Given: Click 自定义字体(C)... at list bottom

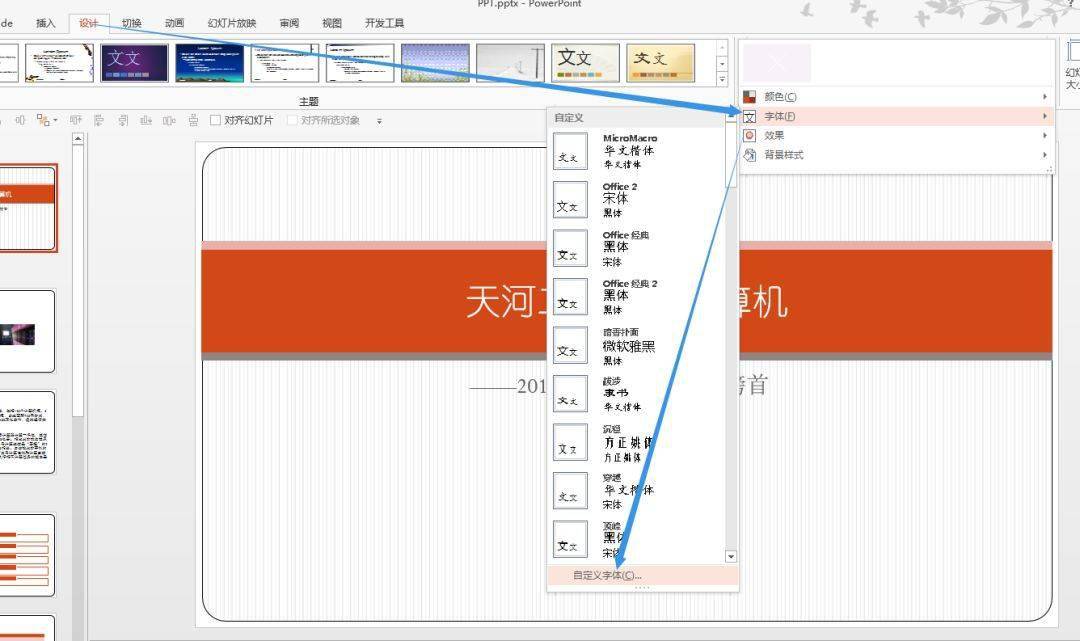Looking at the screenshot, I should click(x=643, y=575).
